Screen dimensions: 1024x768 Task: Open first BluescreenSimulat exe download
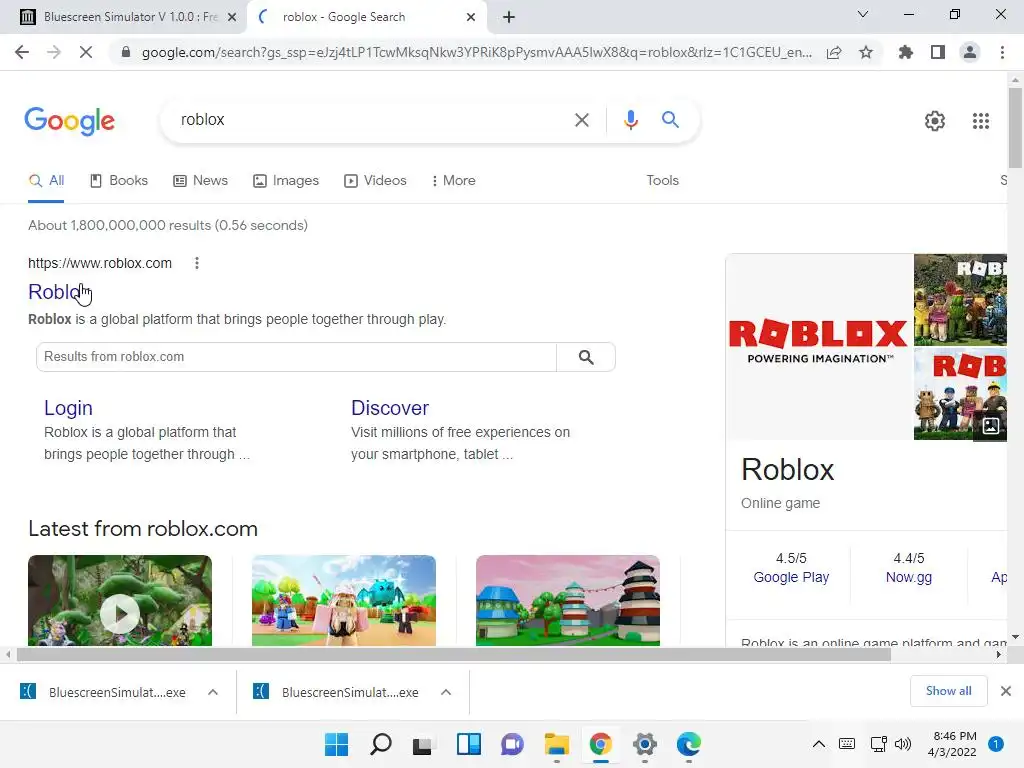click(x=104, y=692)
